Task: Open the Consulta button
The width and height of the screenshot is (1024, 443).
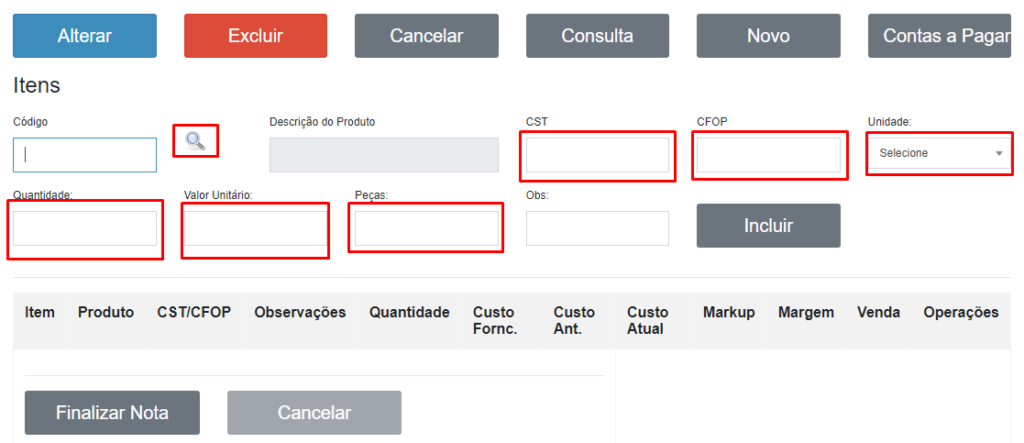Action: (597, 36)
